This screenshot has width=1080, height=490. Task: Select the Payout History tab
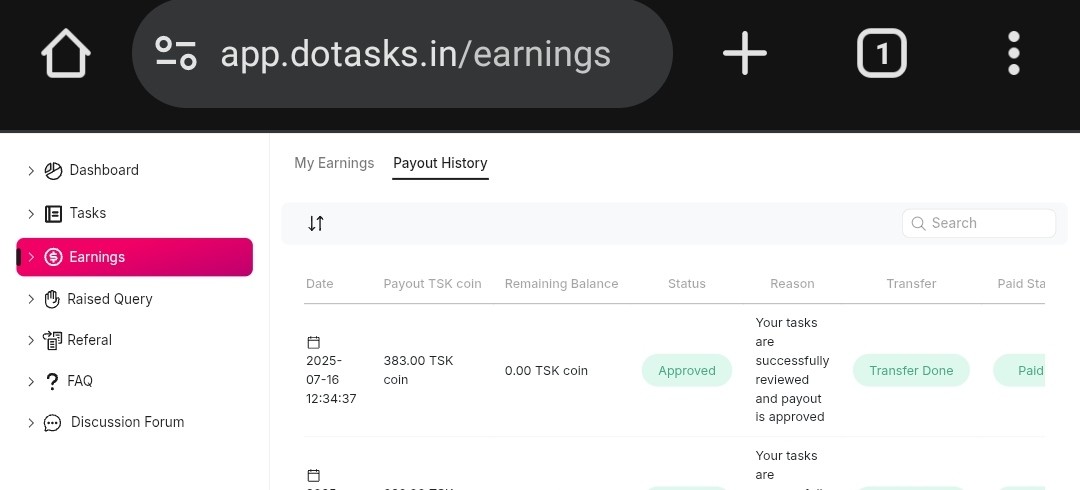coord(440,163)
